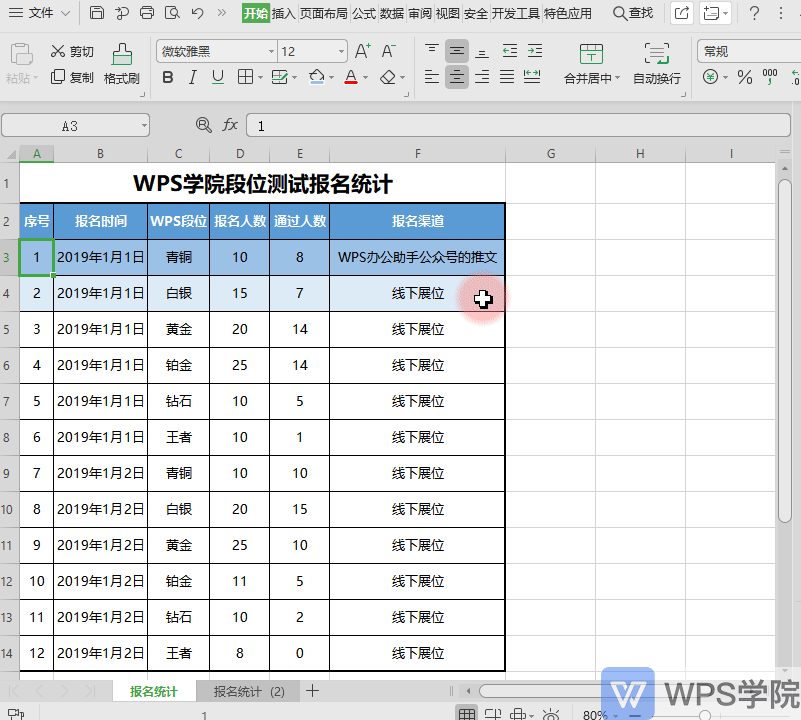Viewport: 801px width, 720px height.
Task: Align text right
Action: 482,77
